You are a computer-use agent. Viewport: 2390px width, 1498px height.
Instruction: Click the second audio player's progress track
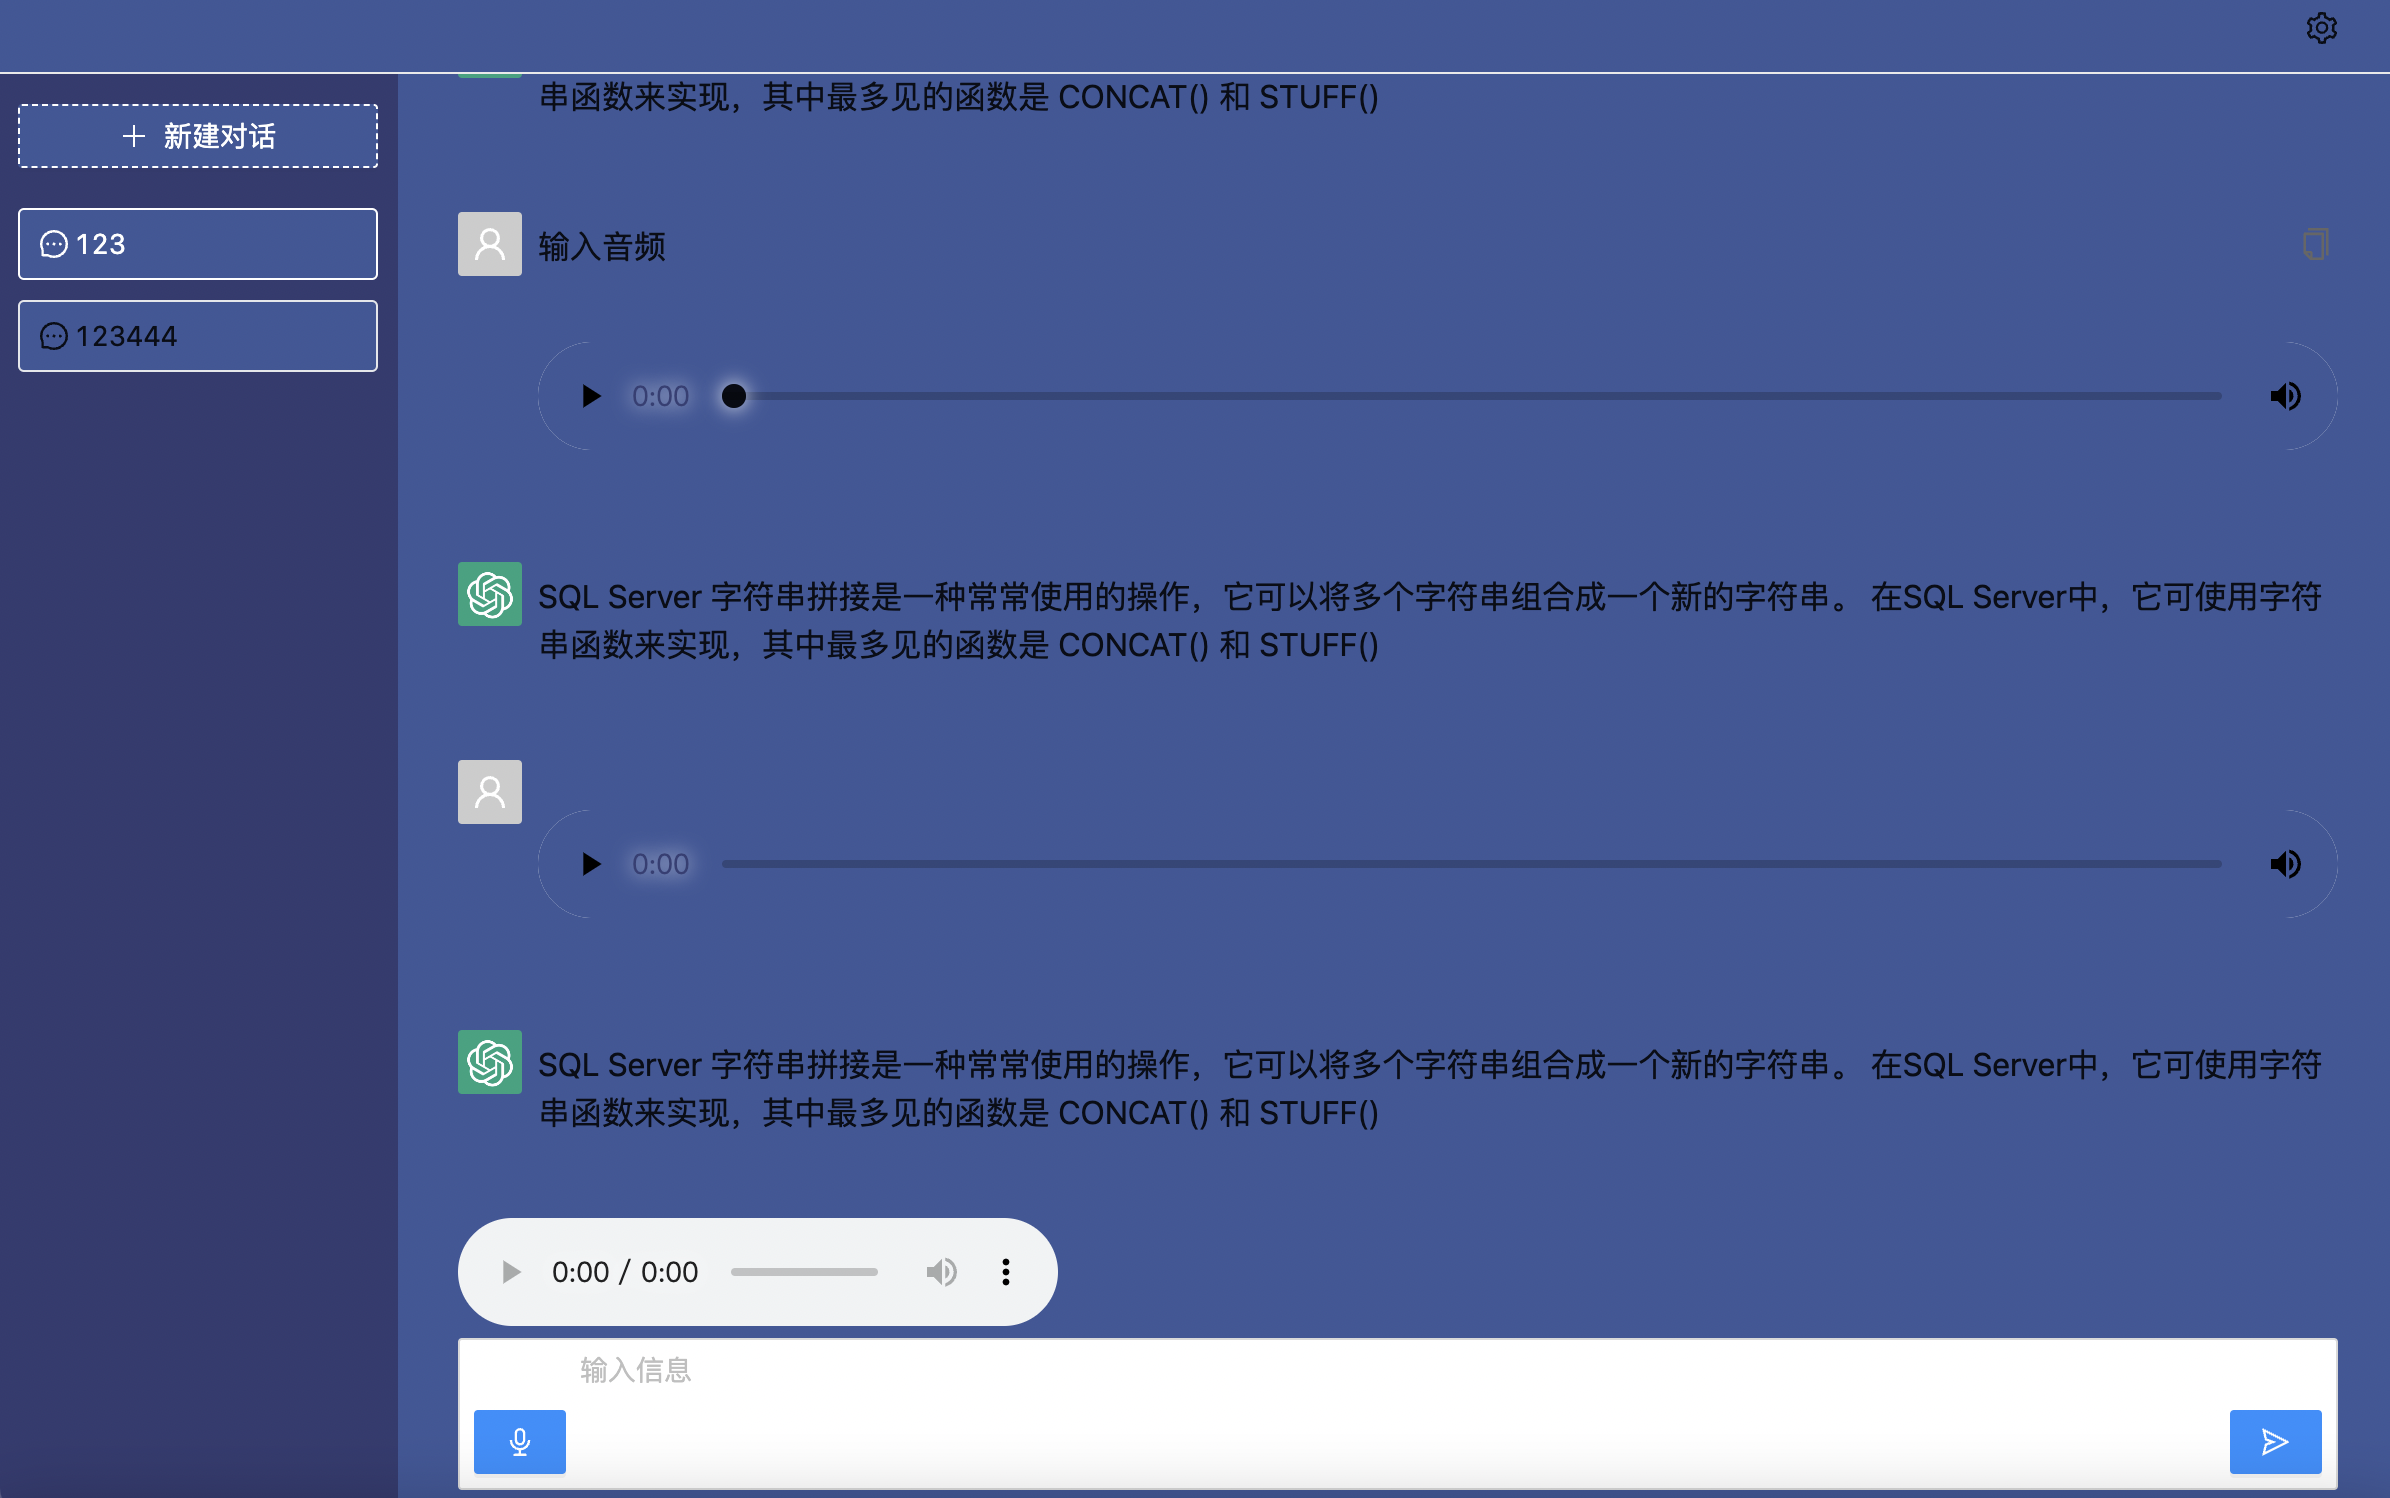coord(1470,864)
